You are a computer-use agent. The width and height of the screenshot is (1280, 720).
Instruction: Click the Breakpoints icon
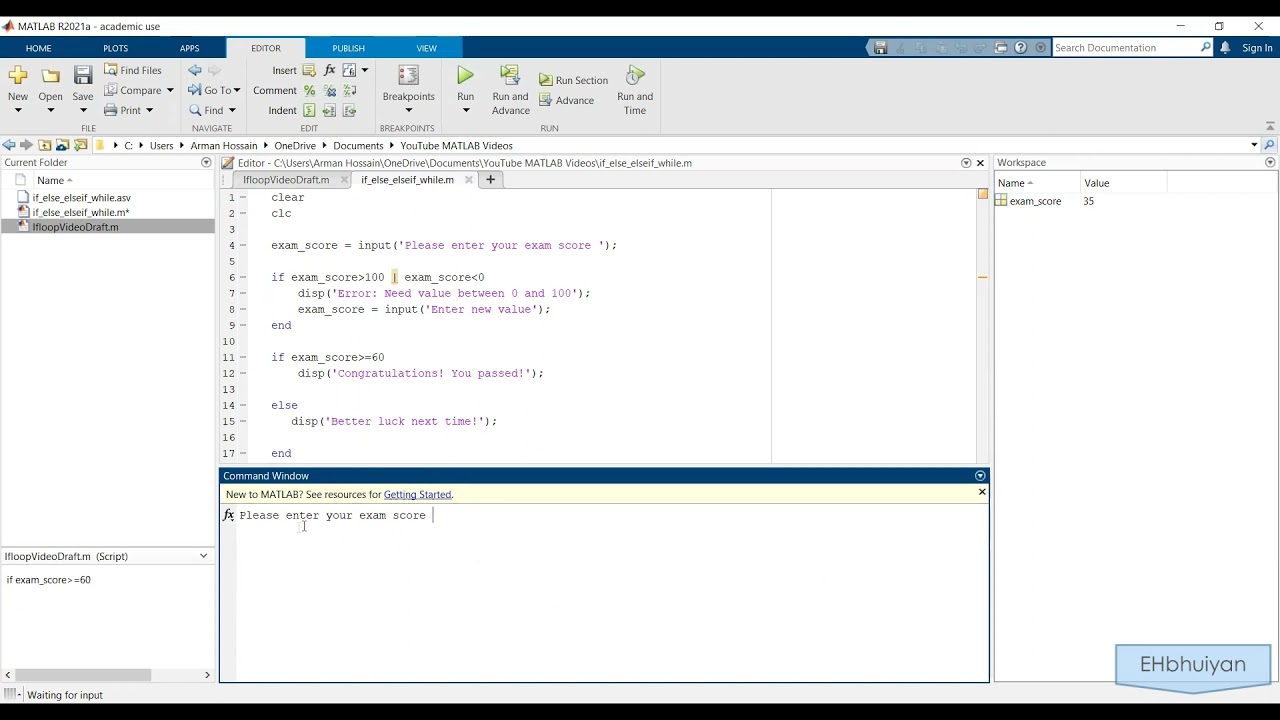(x=408, y=76)
